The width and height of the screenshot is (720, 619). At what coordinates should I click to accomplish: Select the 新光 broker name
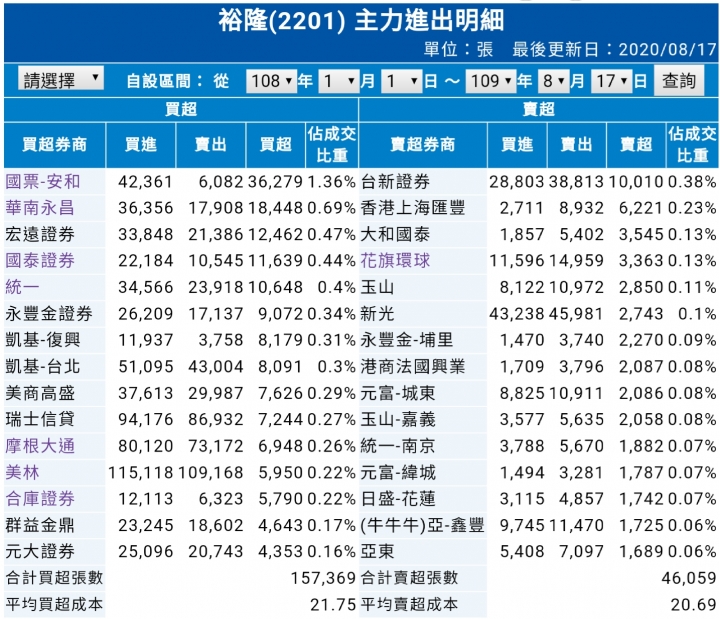(x=377, y=314)
